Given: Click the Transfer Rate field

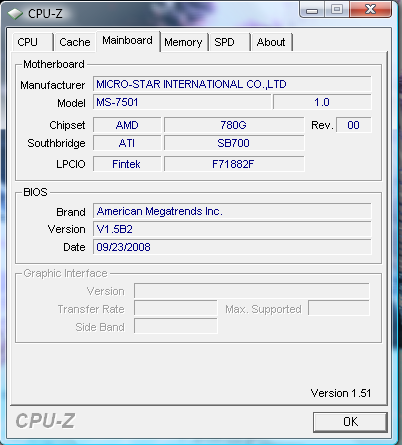Looking at the screenshot, I should coord(176,308).
